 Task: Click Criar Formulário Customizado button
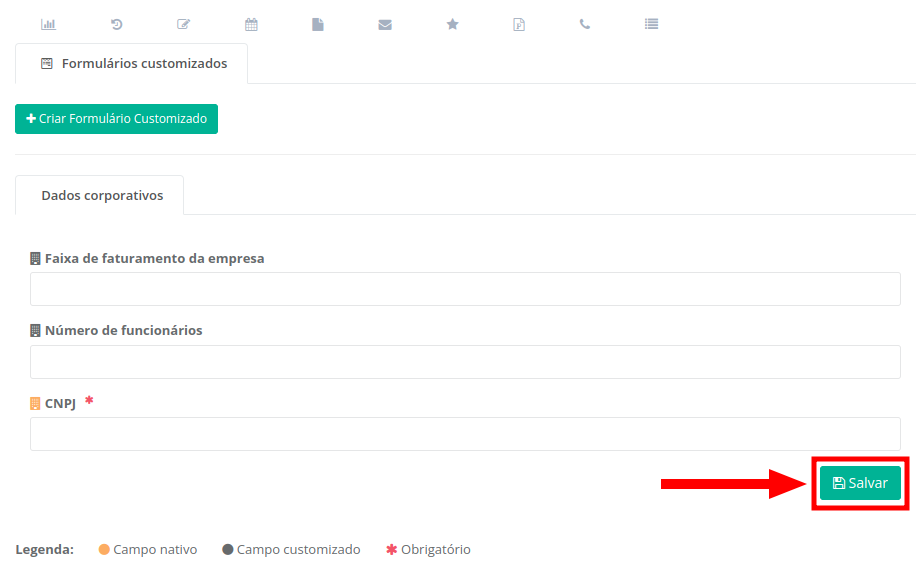pyautogui.click(x=116, y=119)
